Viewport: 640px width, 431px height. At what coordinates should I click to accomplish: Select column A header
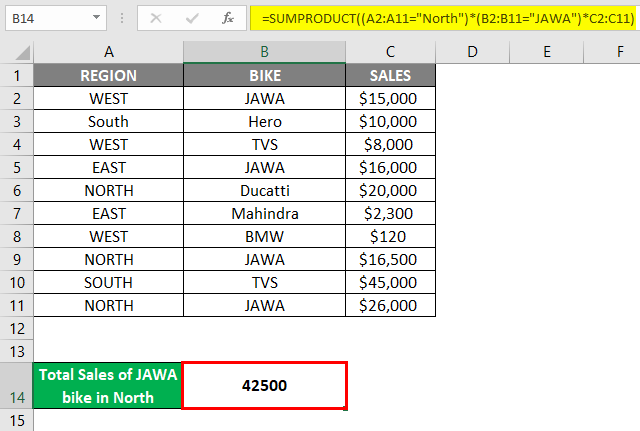pyautogui.click(x=108, y=51)
